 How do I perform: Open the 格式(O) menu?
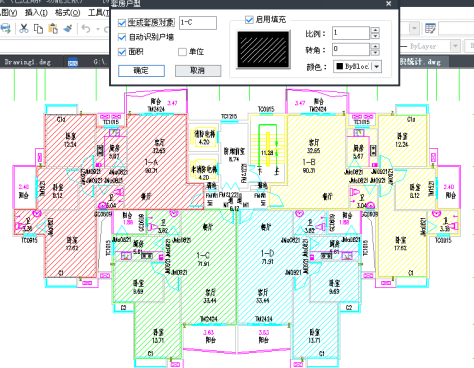[68, 13]
